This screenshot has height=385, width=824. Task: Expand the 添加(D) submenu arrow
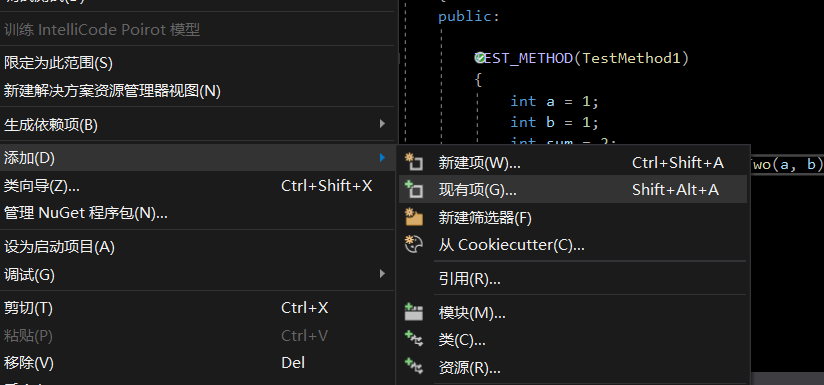(x=382, y=157)
